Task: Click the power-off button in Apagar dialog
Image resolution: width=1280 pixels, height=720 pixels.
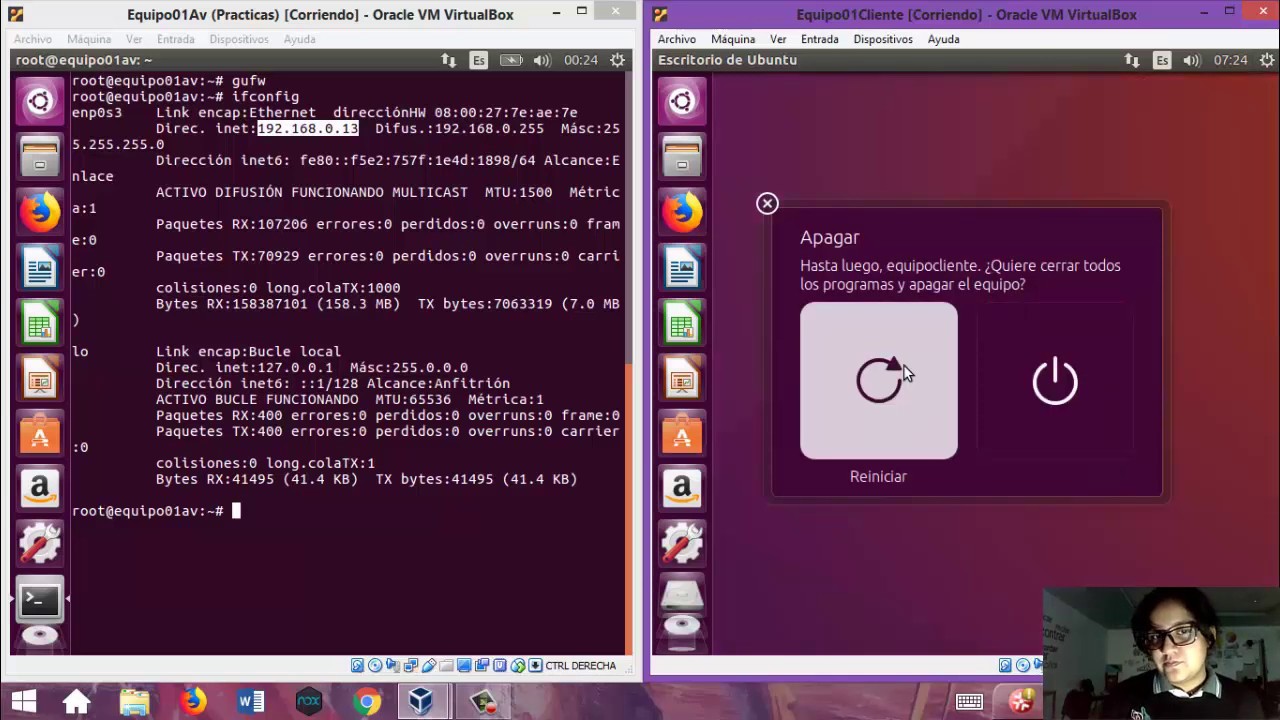Action: 1055,381
